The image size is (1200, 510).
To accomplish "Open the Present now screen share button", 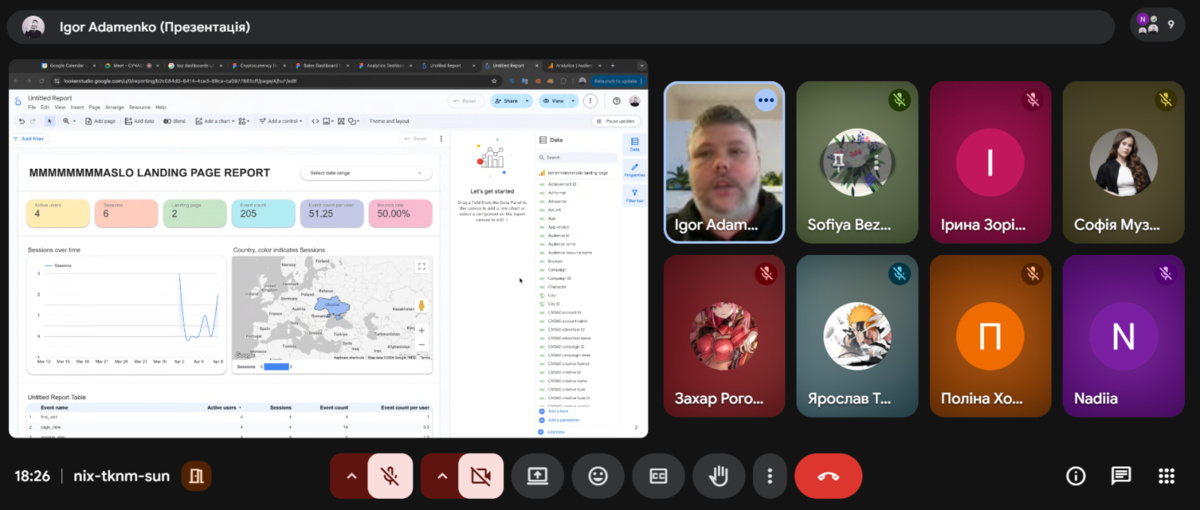I will pos(537,476).
